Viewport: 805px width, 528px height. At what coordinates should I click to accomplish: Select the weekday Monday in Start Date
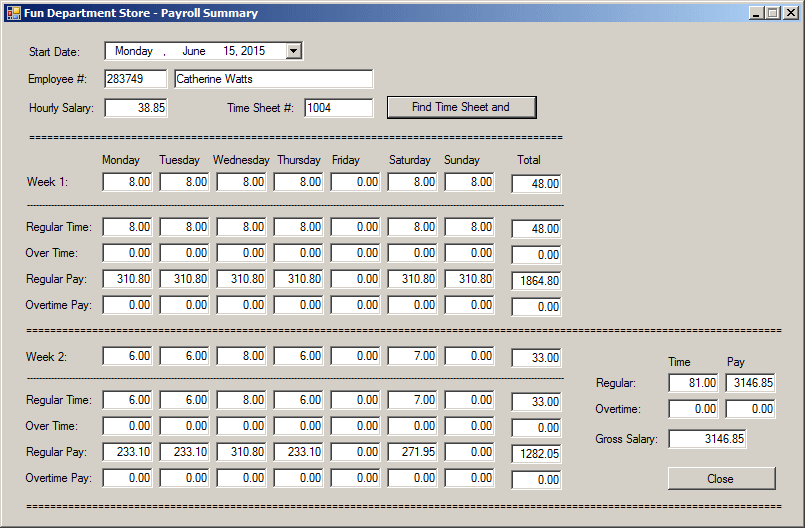point(133,51)
